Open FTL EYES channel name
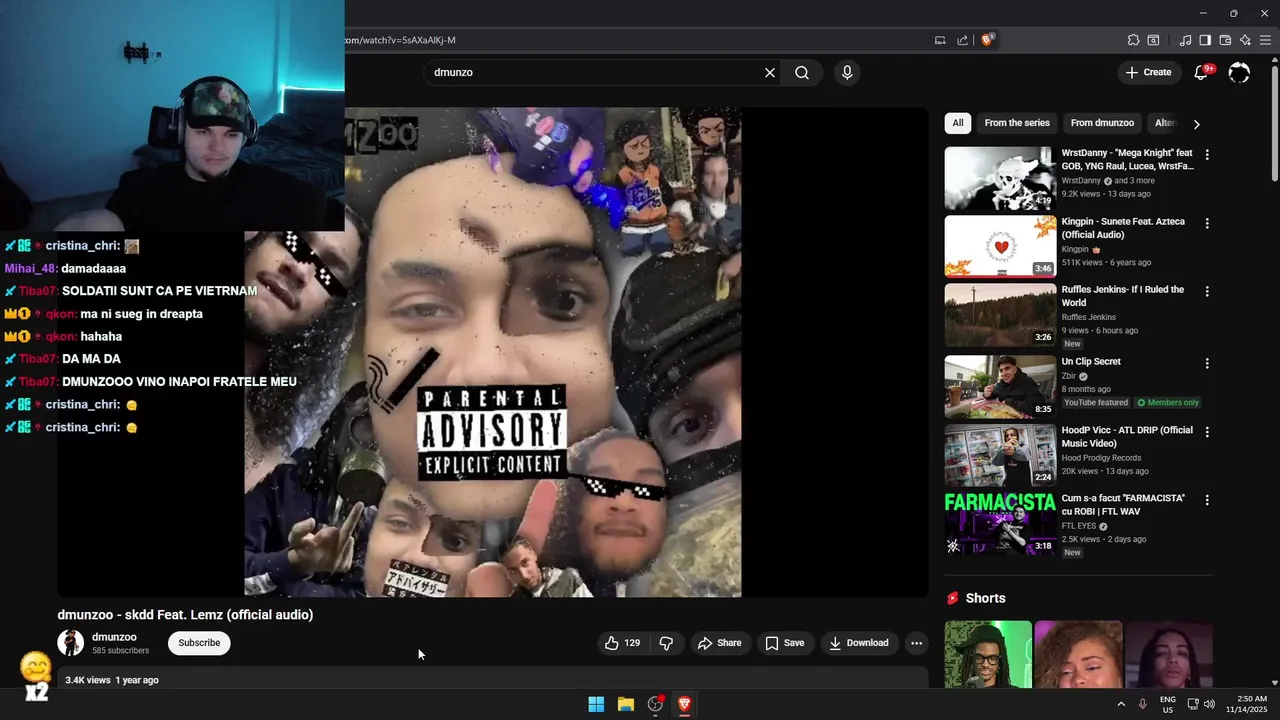Viewport: 1280px width, 720px height. pos(1079,526)
